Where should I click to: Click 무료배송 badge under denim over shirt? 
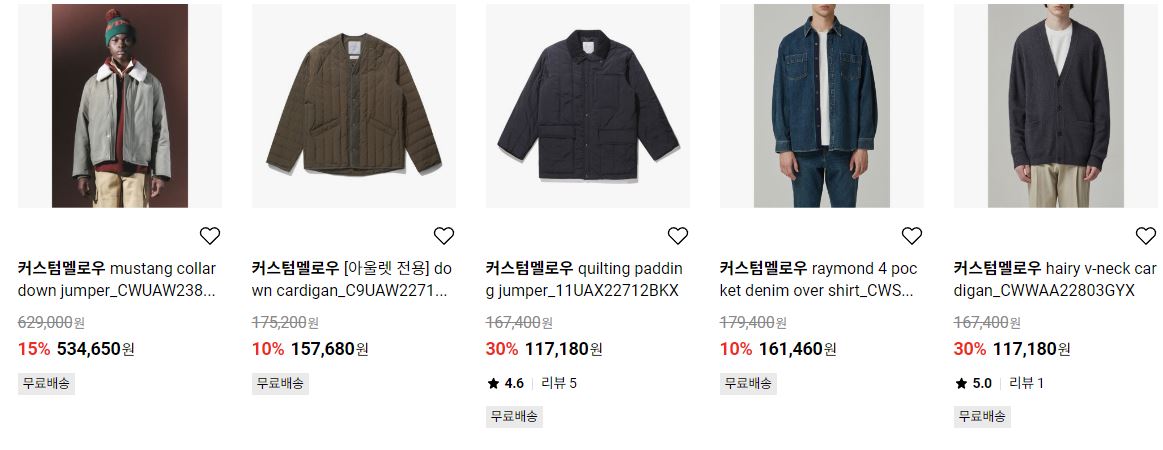(x=748, y=383)
